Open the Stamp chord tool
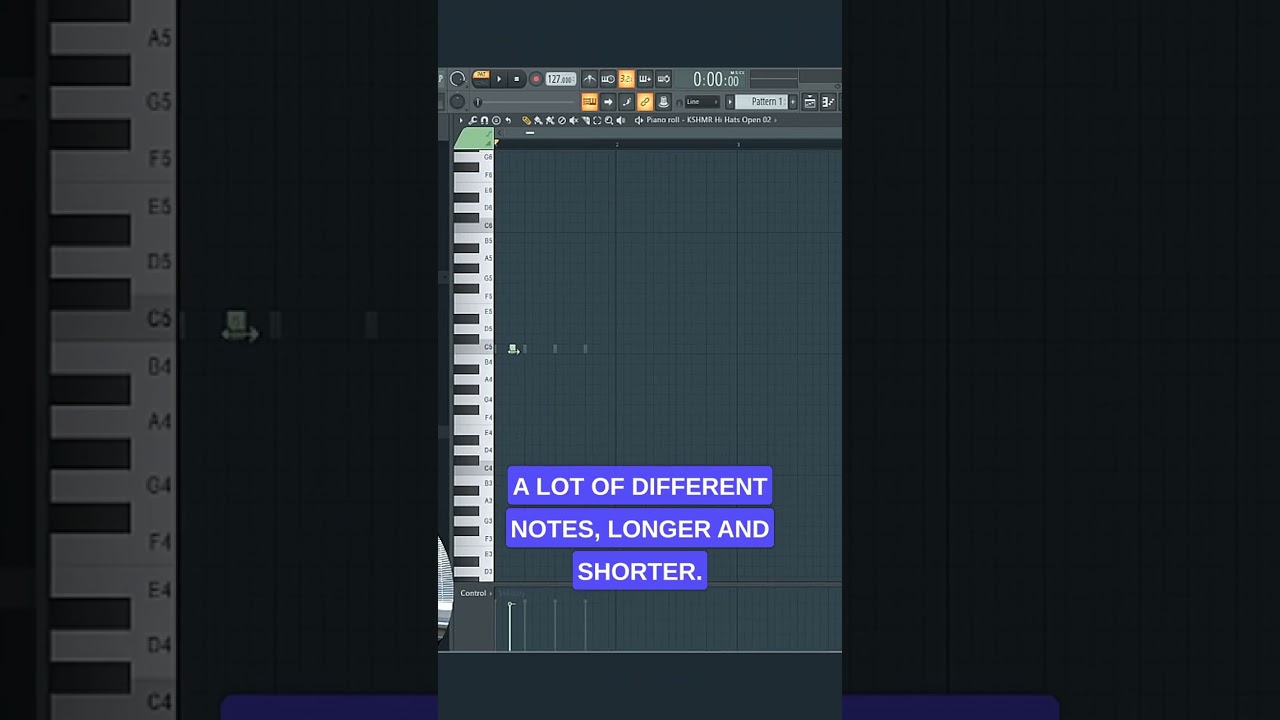This screenshot has height=720, width=1280. point(496,120)
